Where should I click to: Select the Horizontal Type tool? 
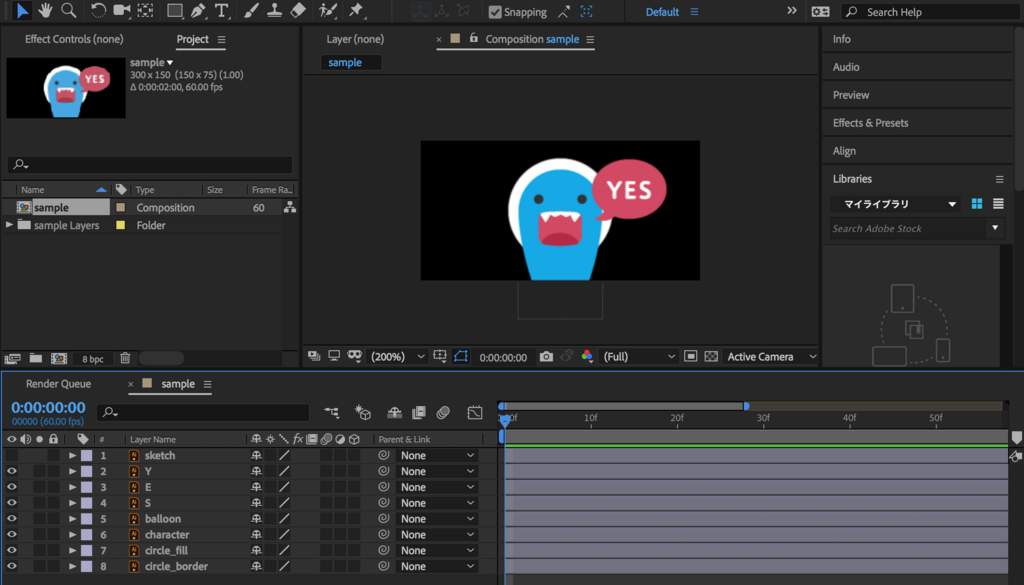pos(222,10)
